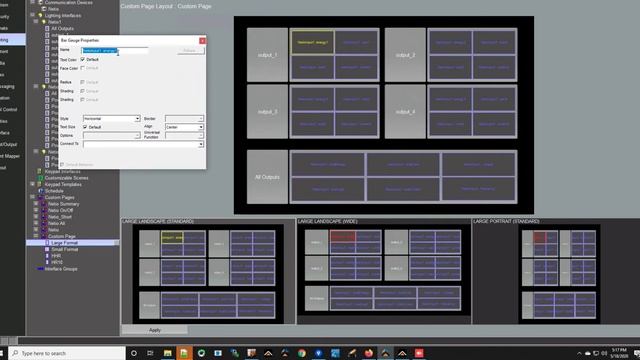The width and height of the screenshot is (640, 360).
Task: Toggle the first Shading Default checkbox
Action: (82, 91)
